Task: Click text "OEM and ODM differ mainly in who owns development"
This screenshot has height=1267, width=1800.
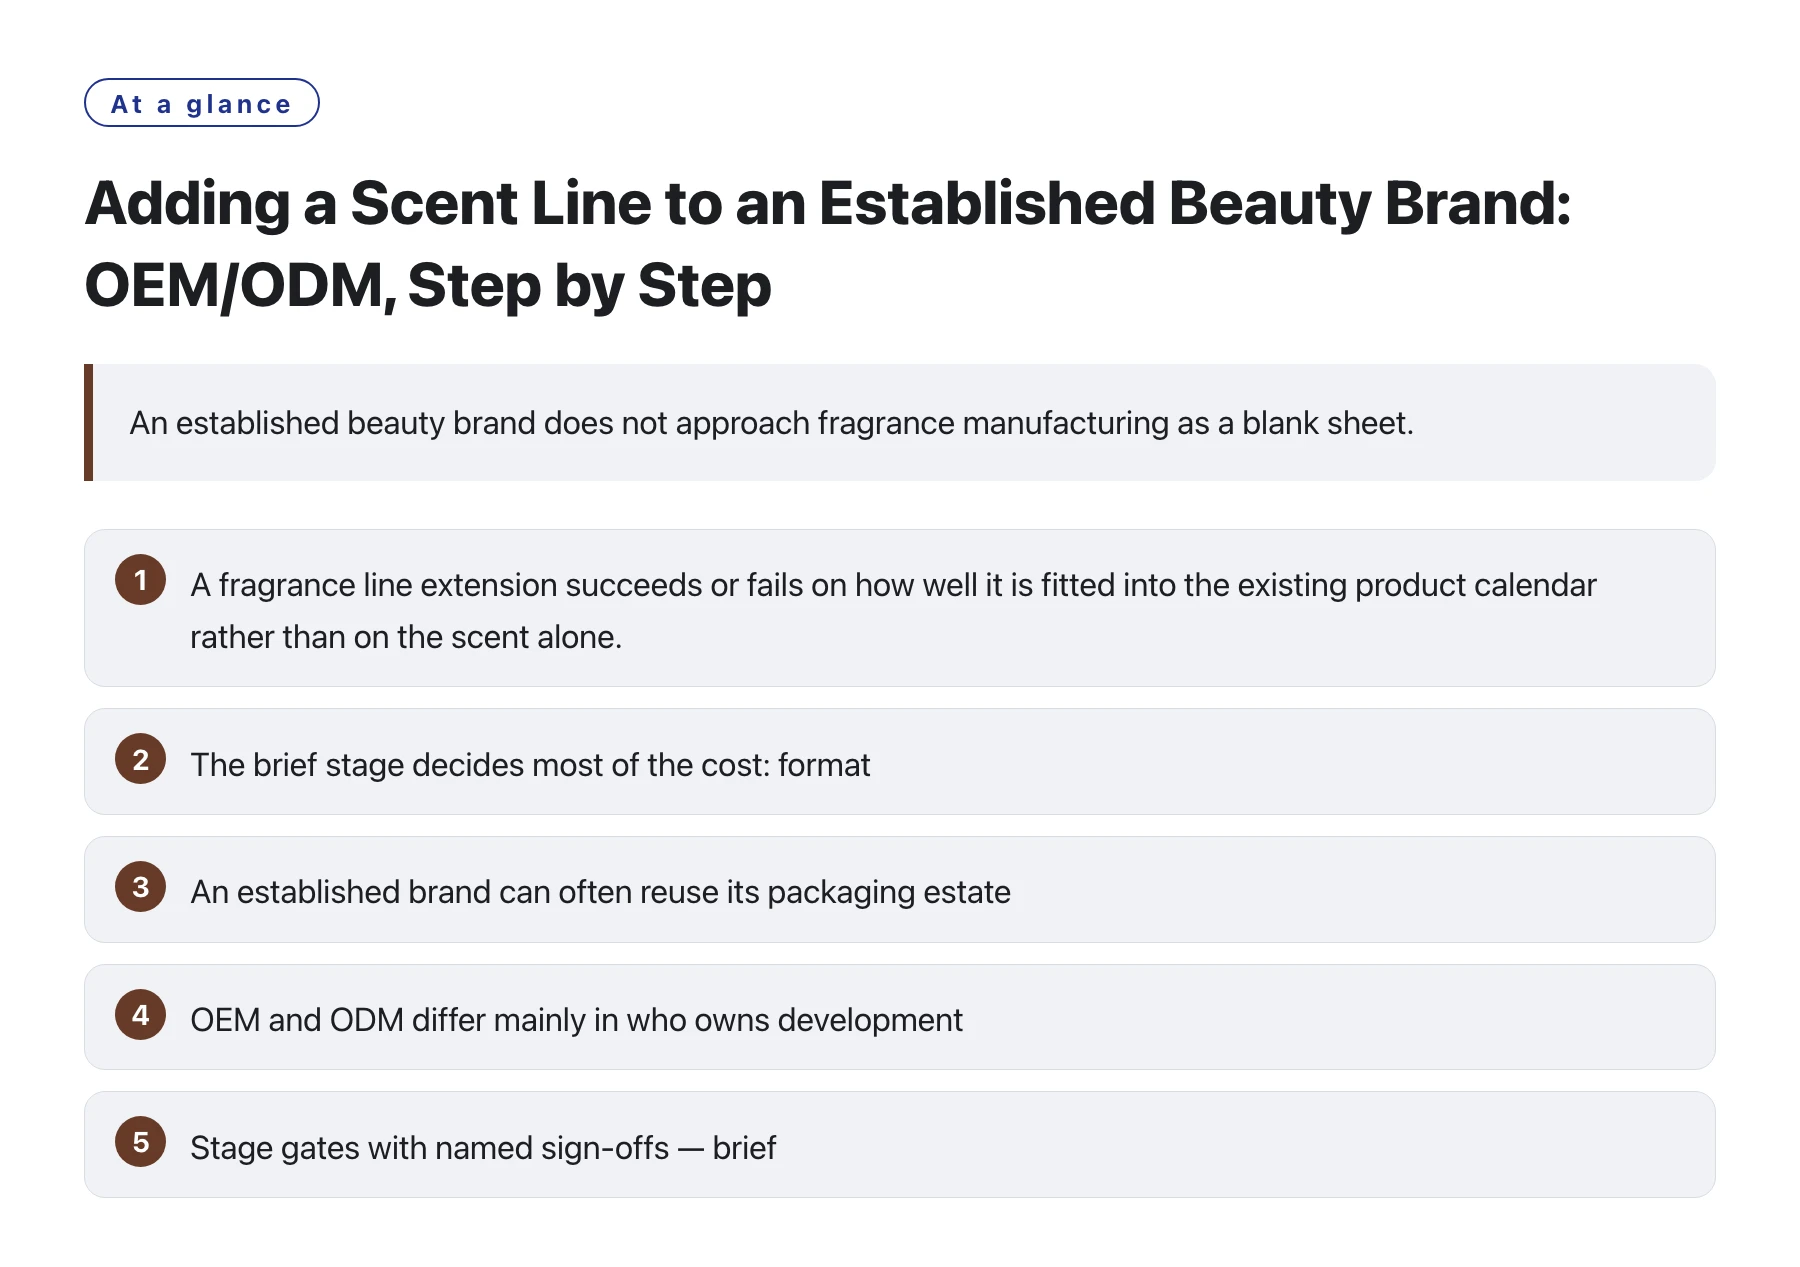Action: (x=576, y=1020)
